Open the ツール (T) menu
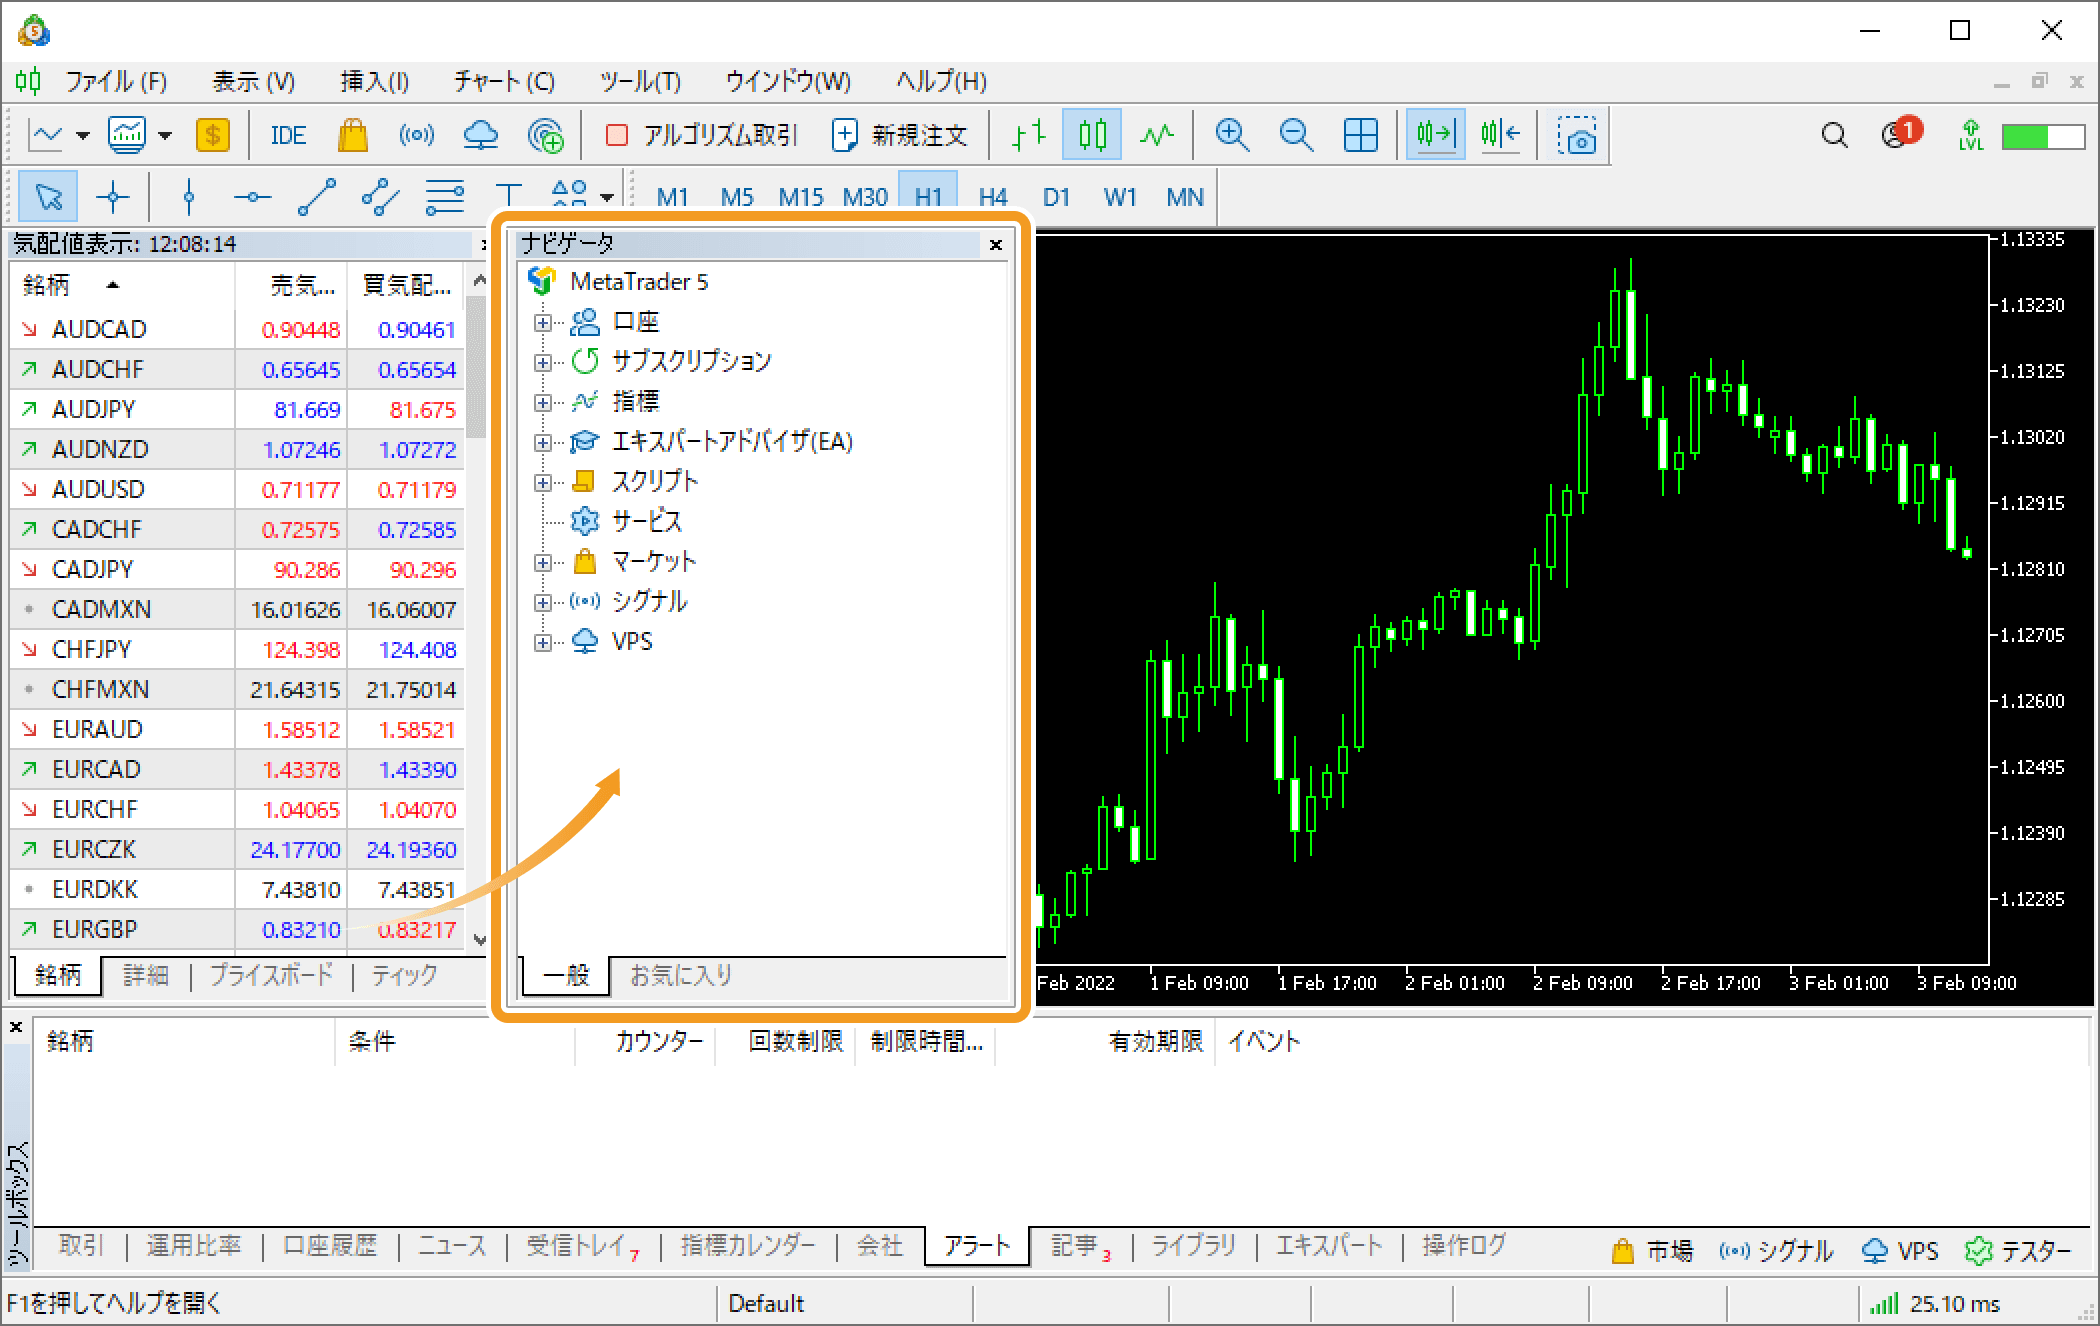Screen dimensions: 2100x1326 (640, 81)
